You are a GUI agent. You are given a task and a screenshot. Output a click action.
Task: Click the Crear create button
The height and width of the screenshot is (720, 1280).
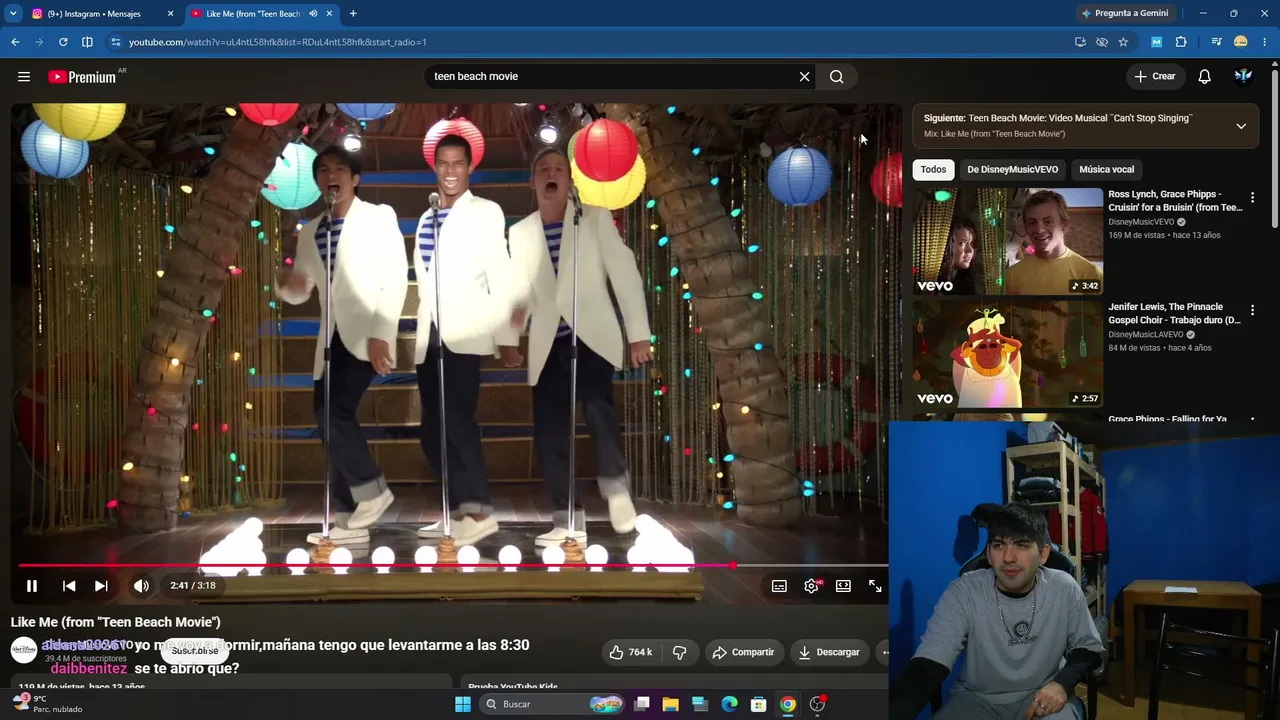(1155, 77)
